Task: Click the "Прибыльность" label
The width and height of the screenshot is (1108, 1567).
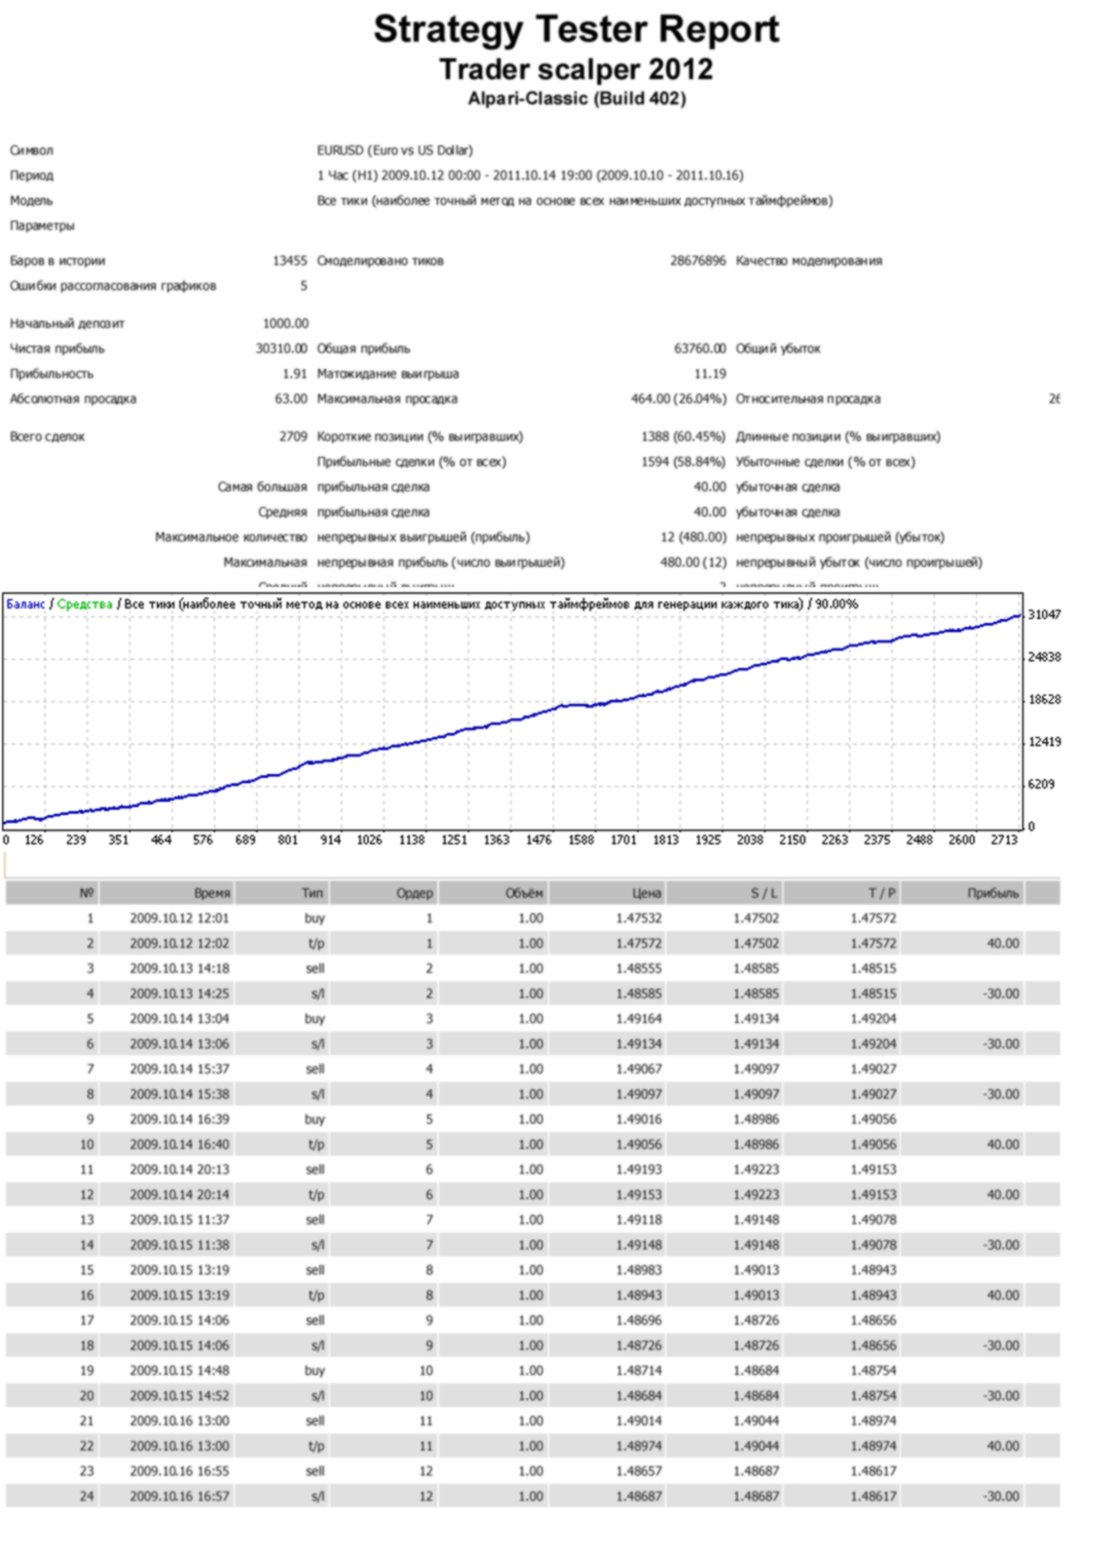Action: [52, 374]
